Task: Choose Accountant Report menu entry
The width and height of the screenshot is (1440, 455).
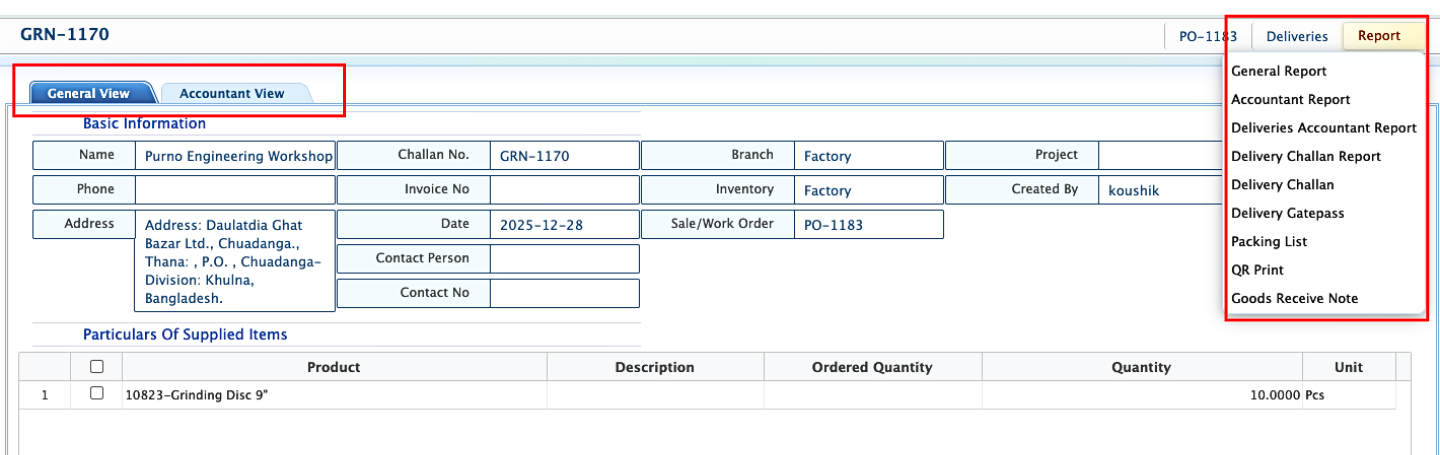Action: click(x=1290, y=99)
